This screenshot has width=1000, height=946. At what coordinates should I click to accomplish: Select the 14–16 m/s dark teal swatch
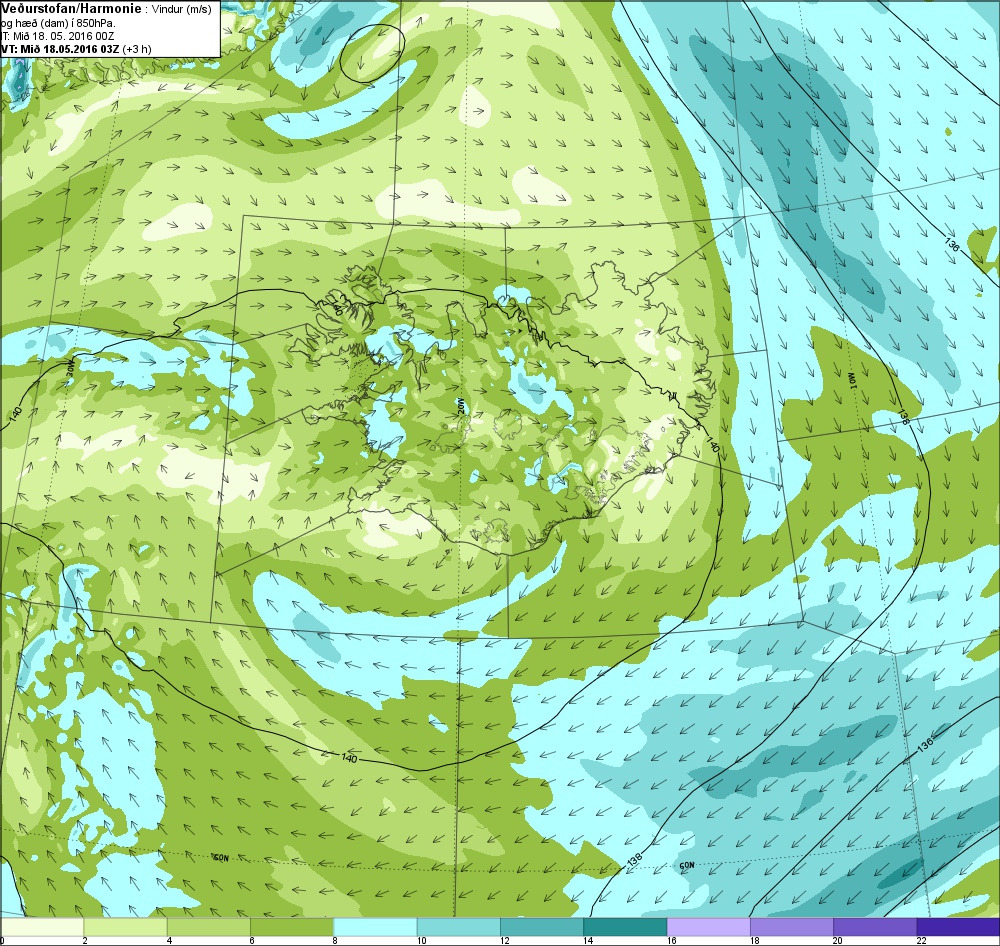click(x=626, y=926)
